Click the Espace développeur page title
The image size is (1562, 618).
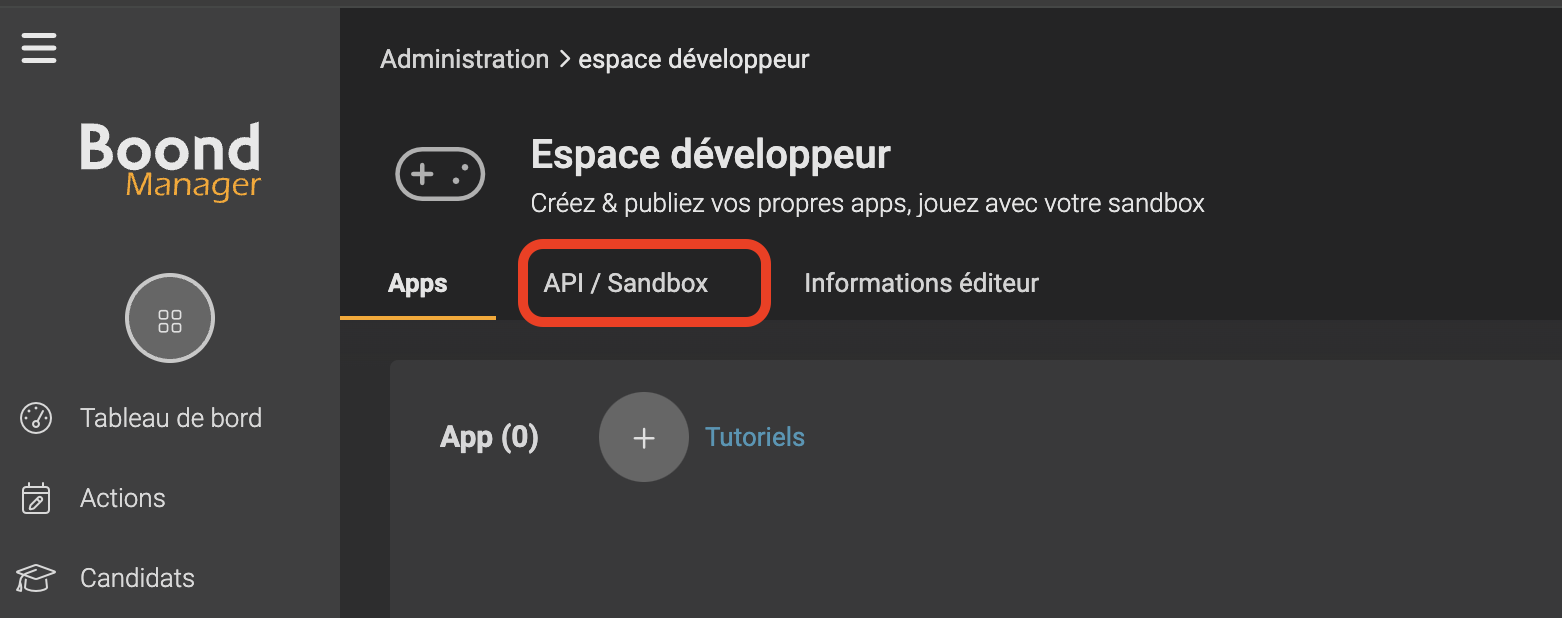click(711, 155)
